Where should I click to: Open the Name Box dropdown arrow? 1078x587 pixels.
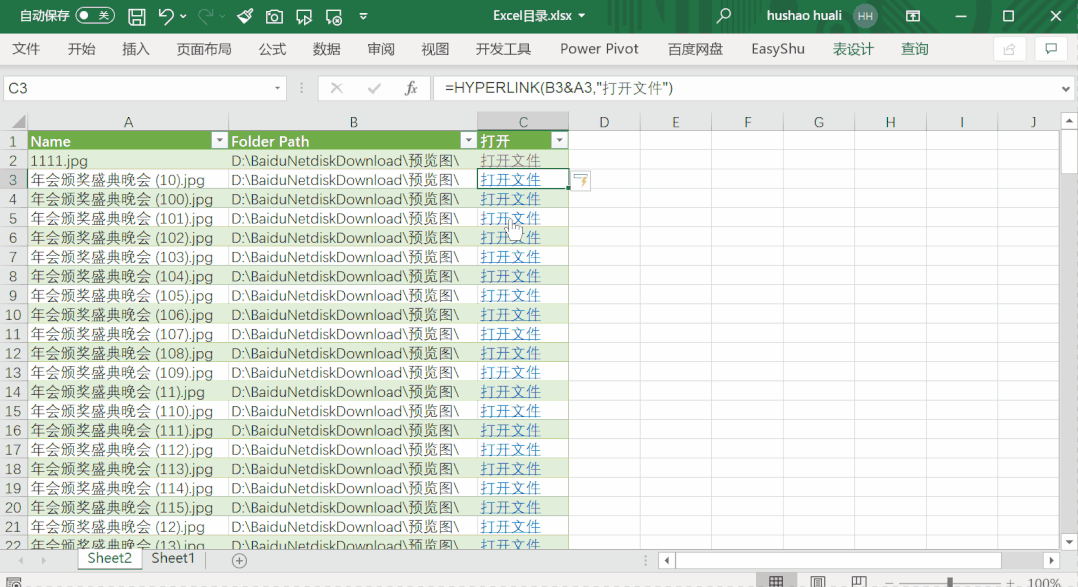coord(277,88)
